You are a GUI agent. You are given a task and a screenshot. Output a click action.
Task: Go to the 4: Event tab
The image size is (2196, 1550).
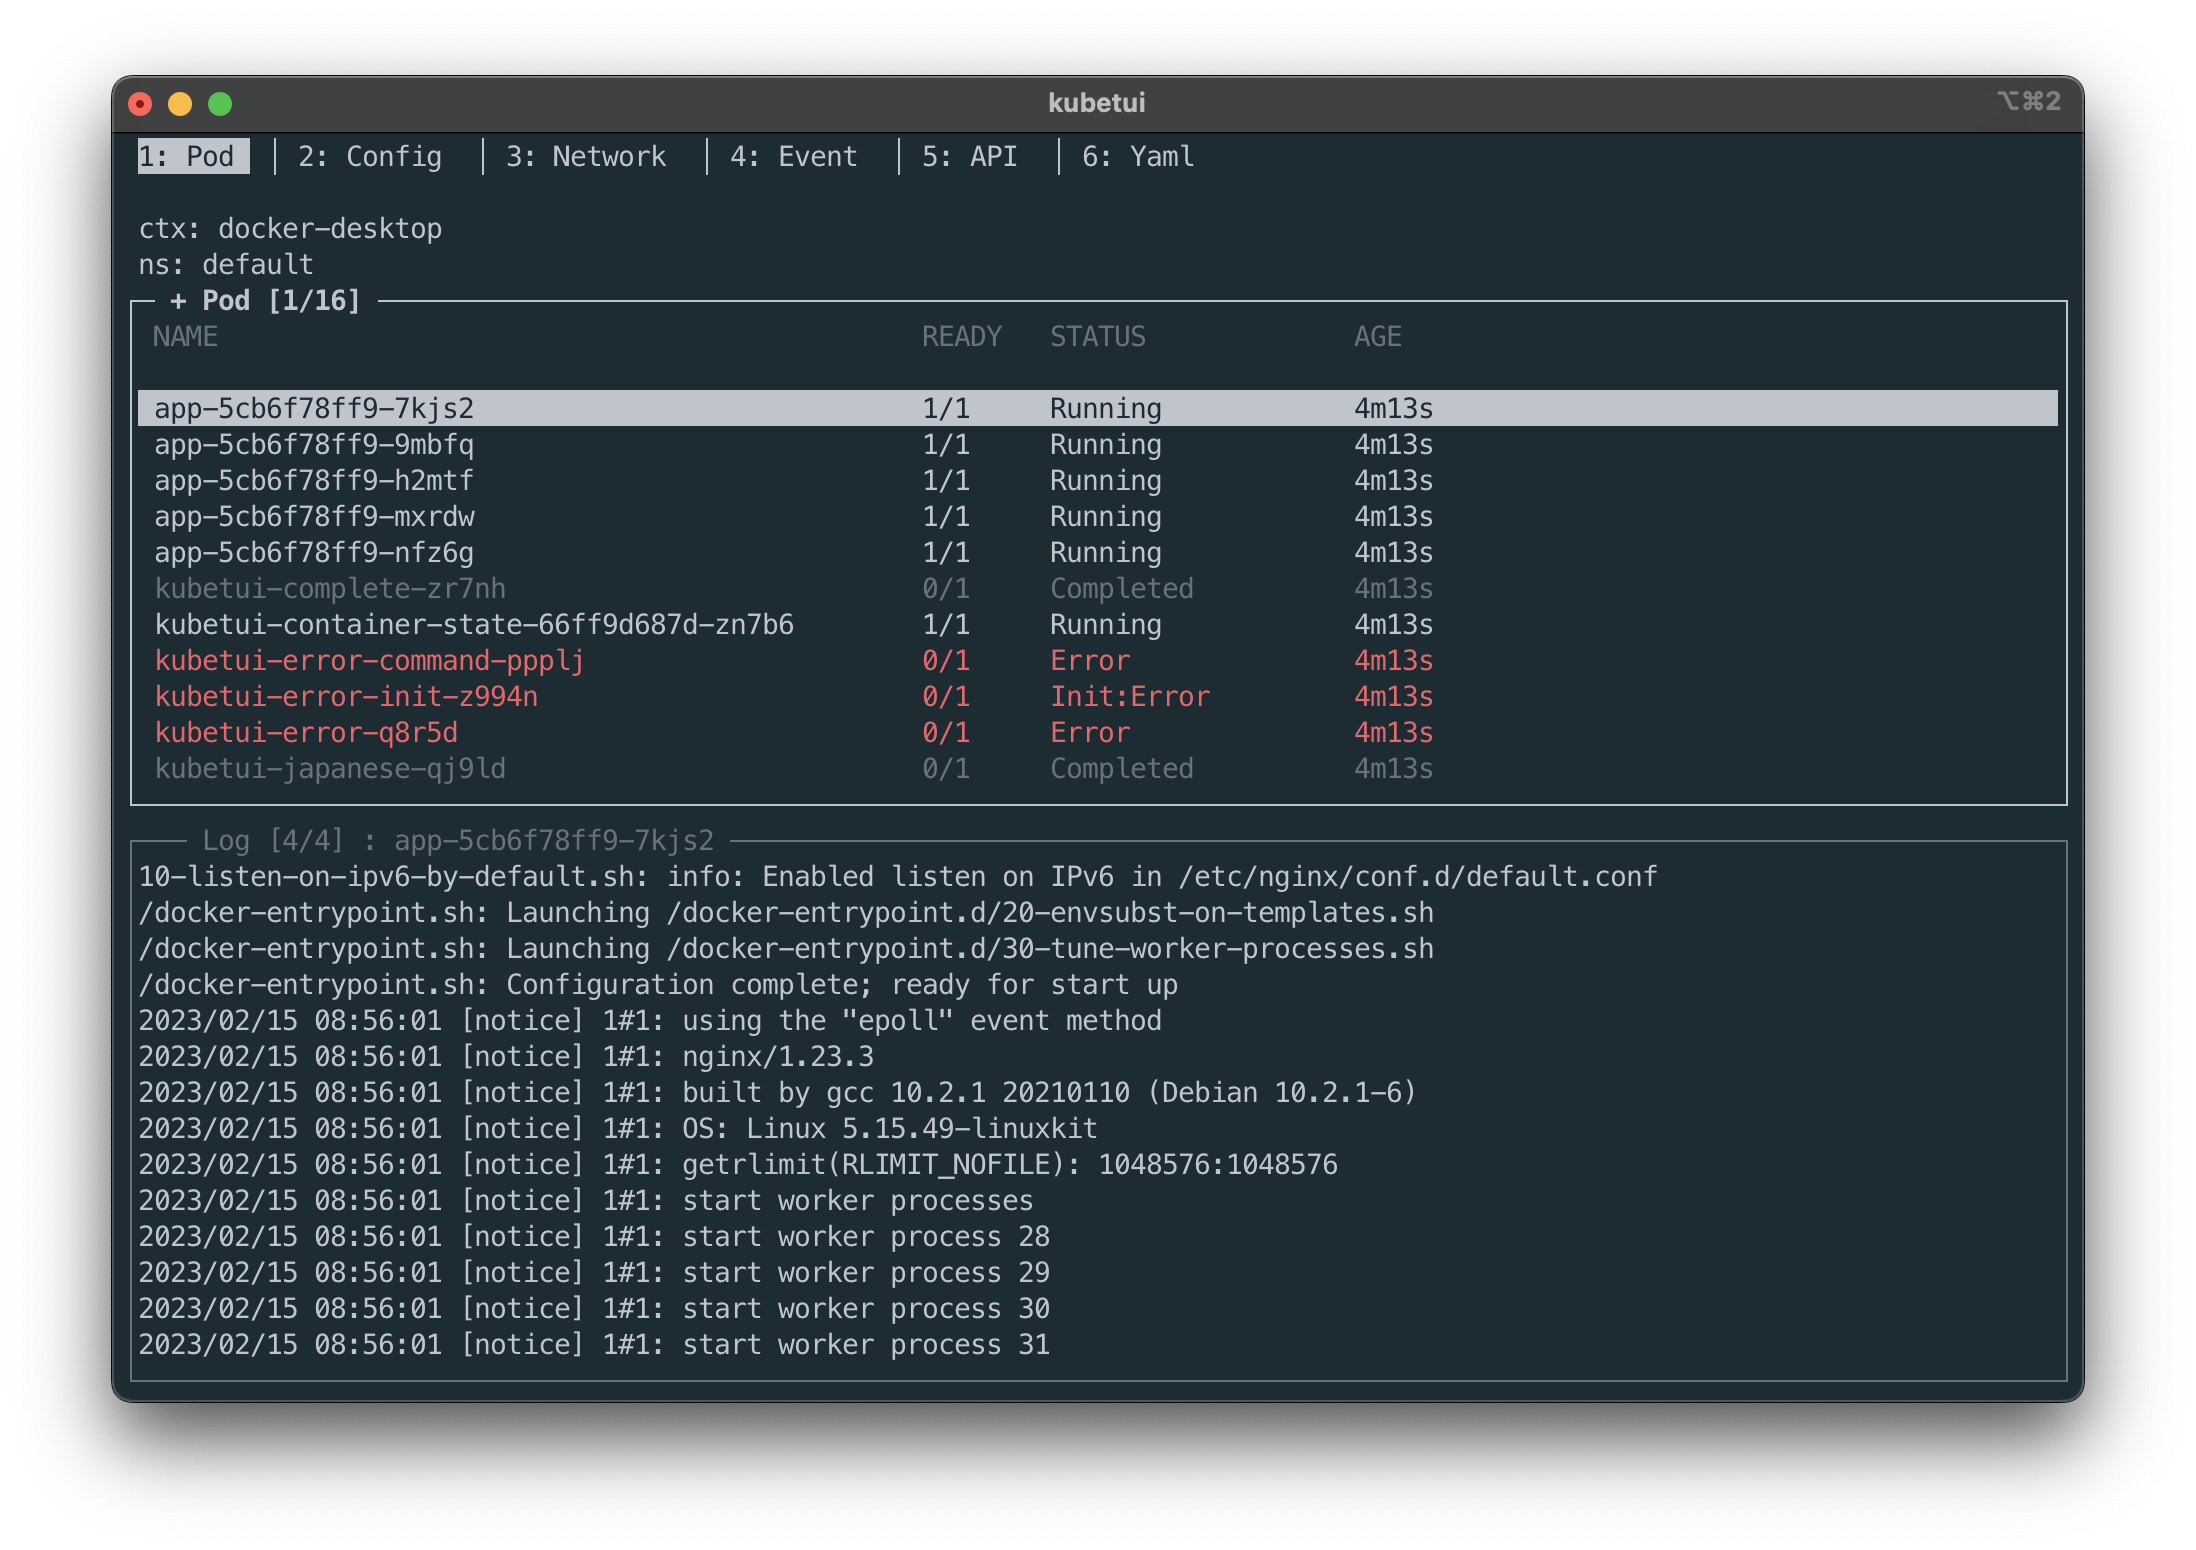coord(793,157)
